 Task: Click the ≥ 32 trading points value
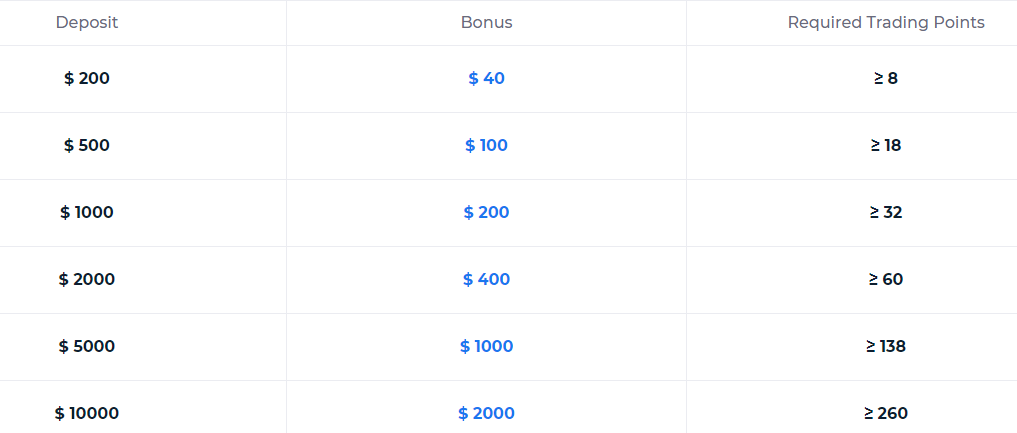click(x=886, y=212)
